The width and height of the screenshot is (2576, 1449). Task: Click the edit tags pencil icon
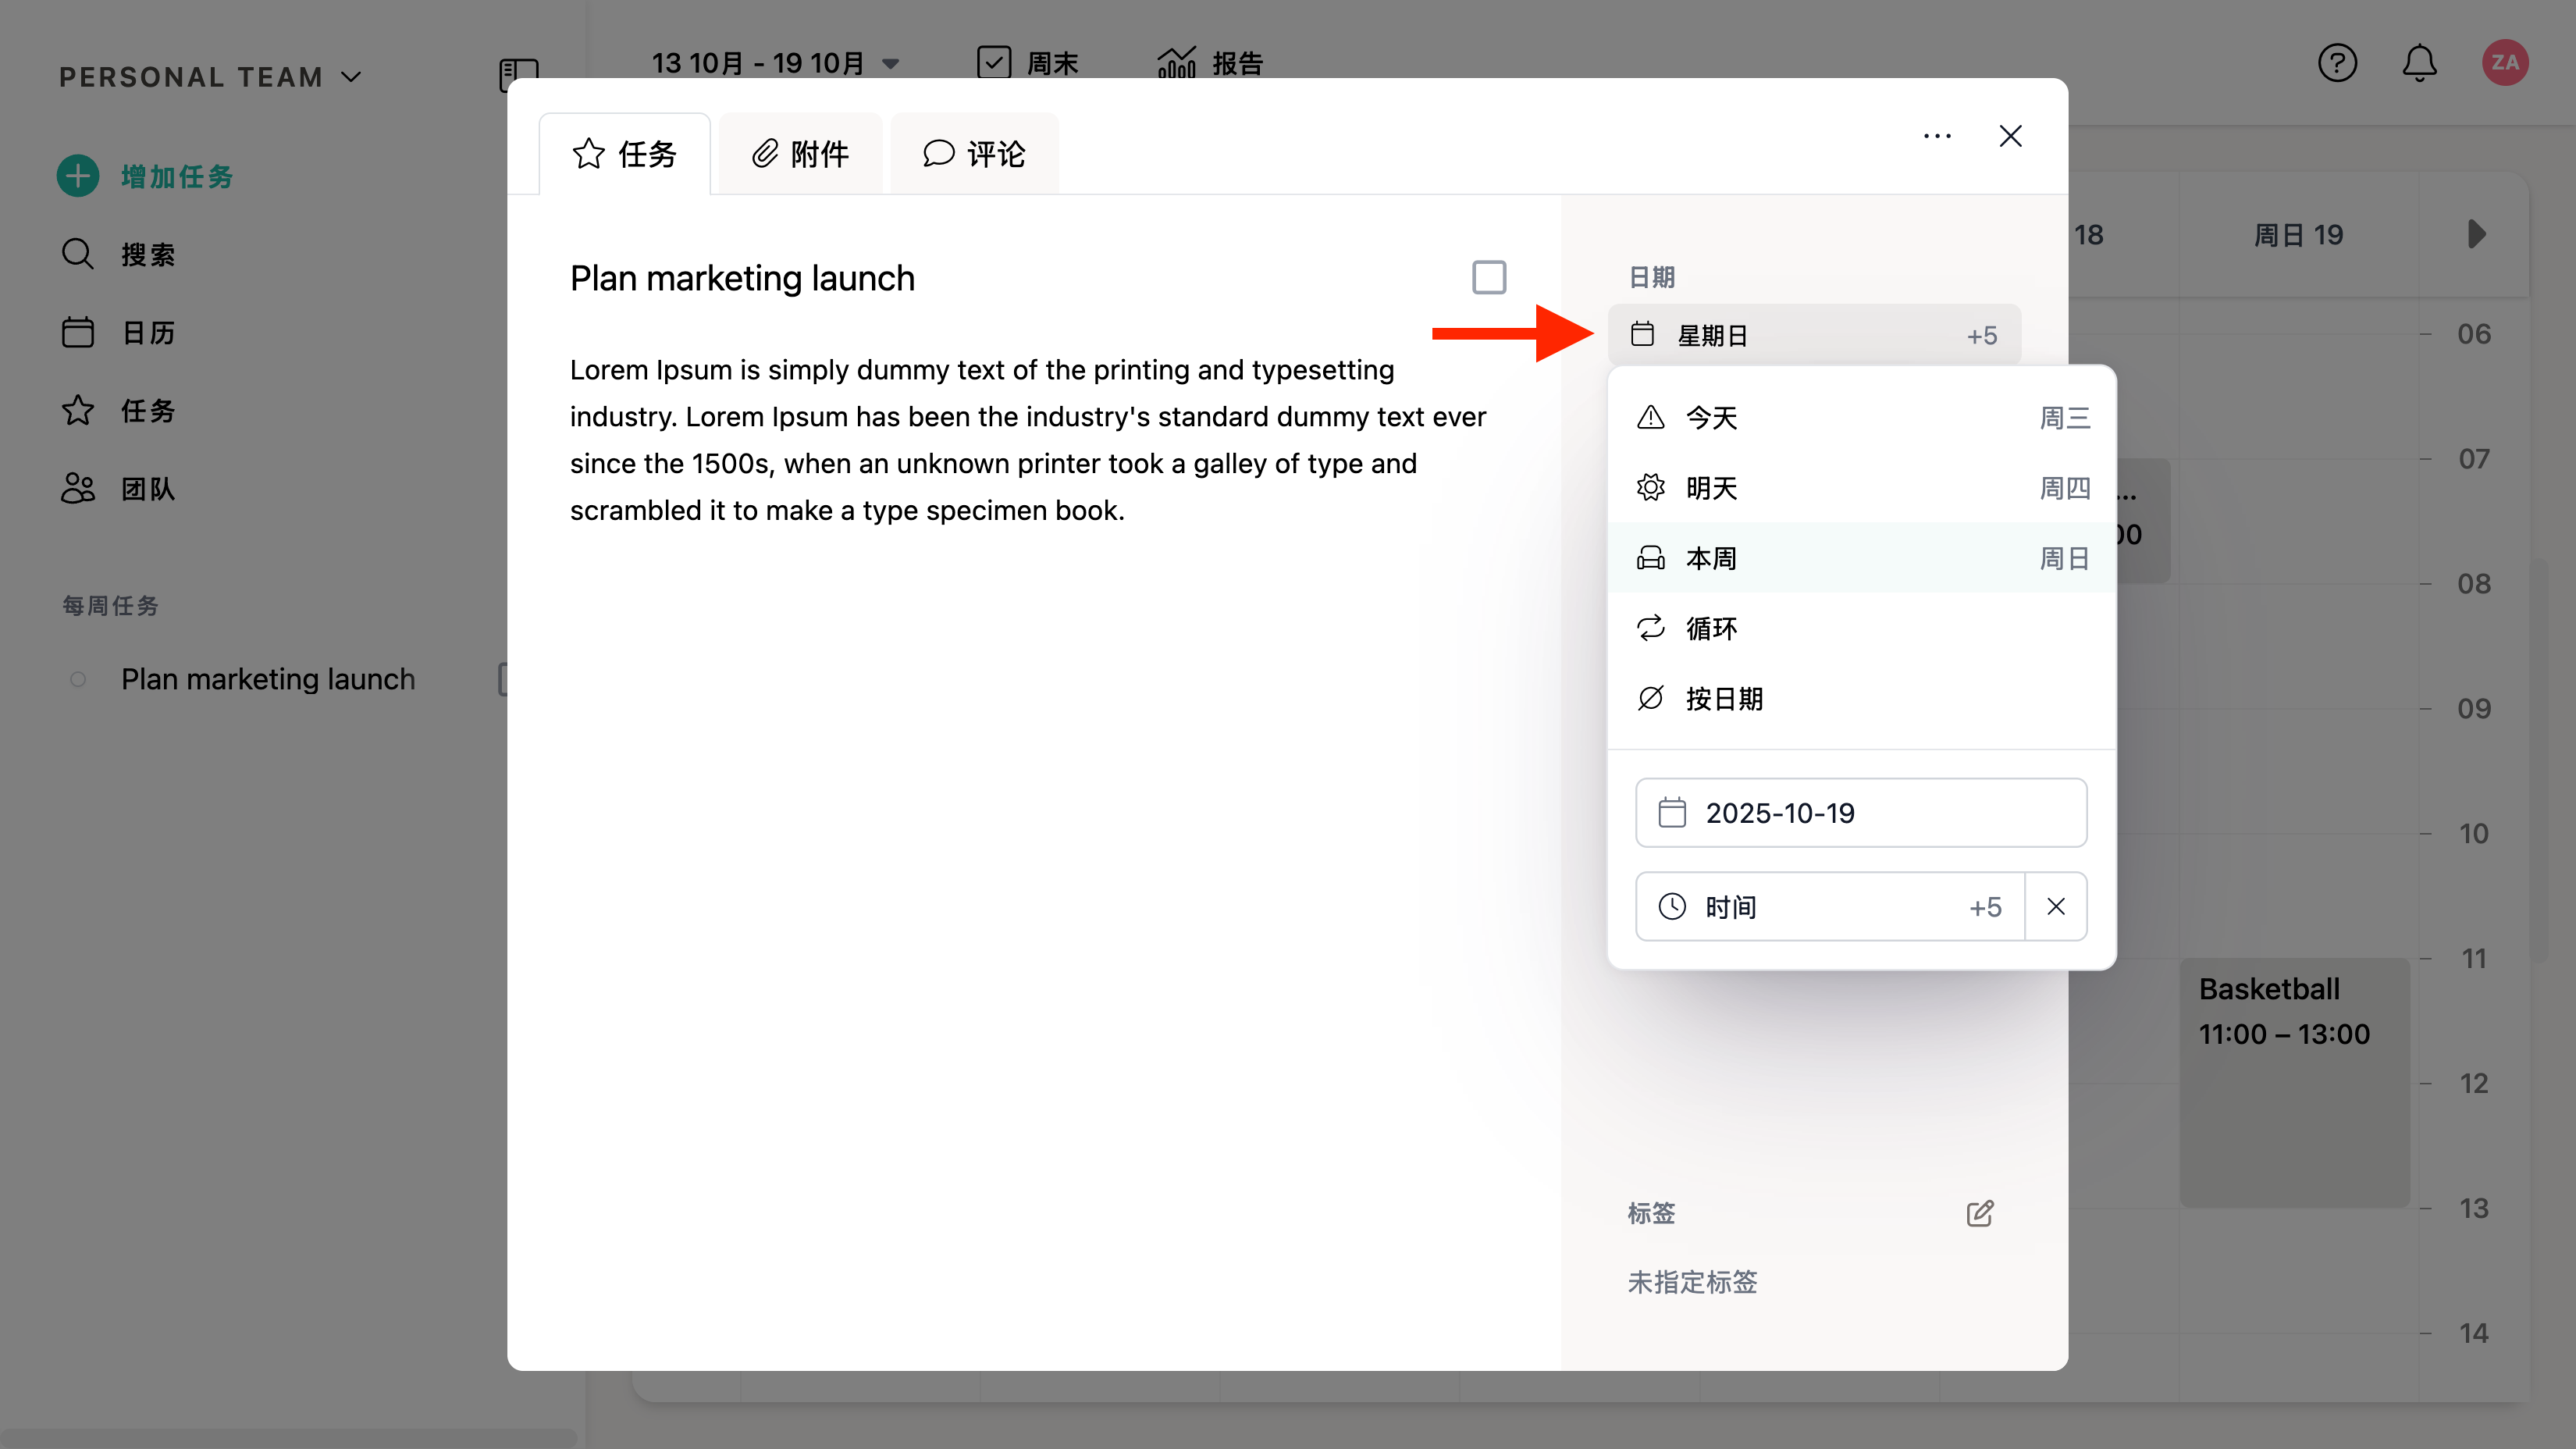coord(1979,1213)
